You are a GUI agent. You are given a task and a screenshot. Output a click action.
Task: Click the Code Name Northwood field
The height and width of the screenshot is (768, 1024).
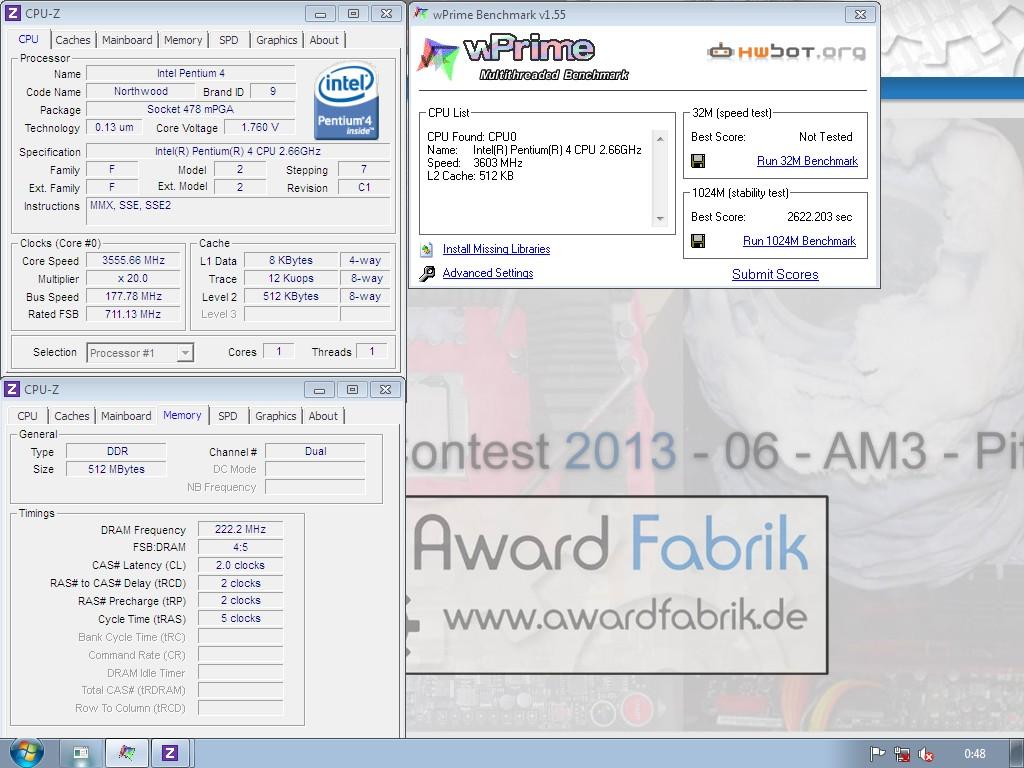point(141,91)
